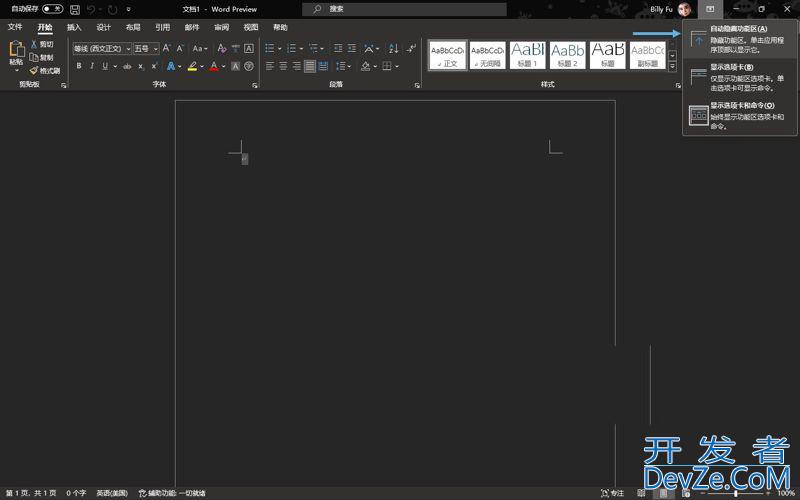The width and height of the screenshot is (800, 500).
Task: Open the Font dialog launcher
Action: click(255, 85)
